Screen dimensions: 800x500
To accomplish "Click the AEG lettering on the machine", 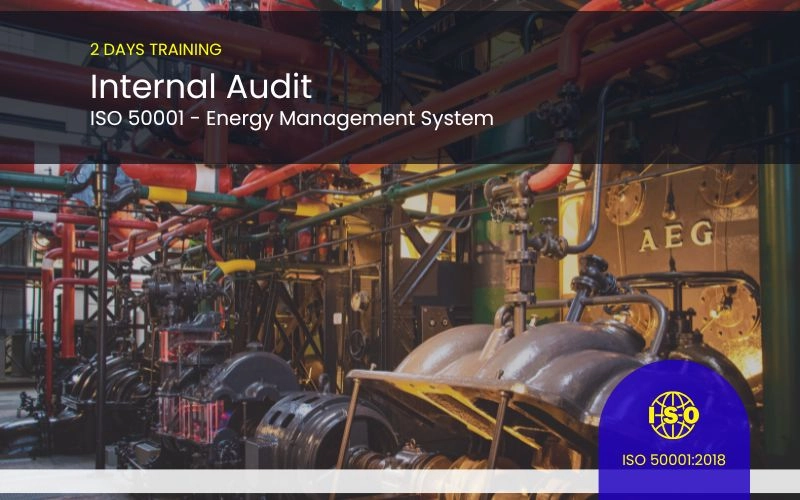I will pyautogui.click(x=676, y=236).
